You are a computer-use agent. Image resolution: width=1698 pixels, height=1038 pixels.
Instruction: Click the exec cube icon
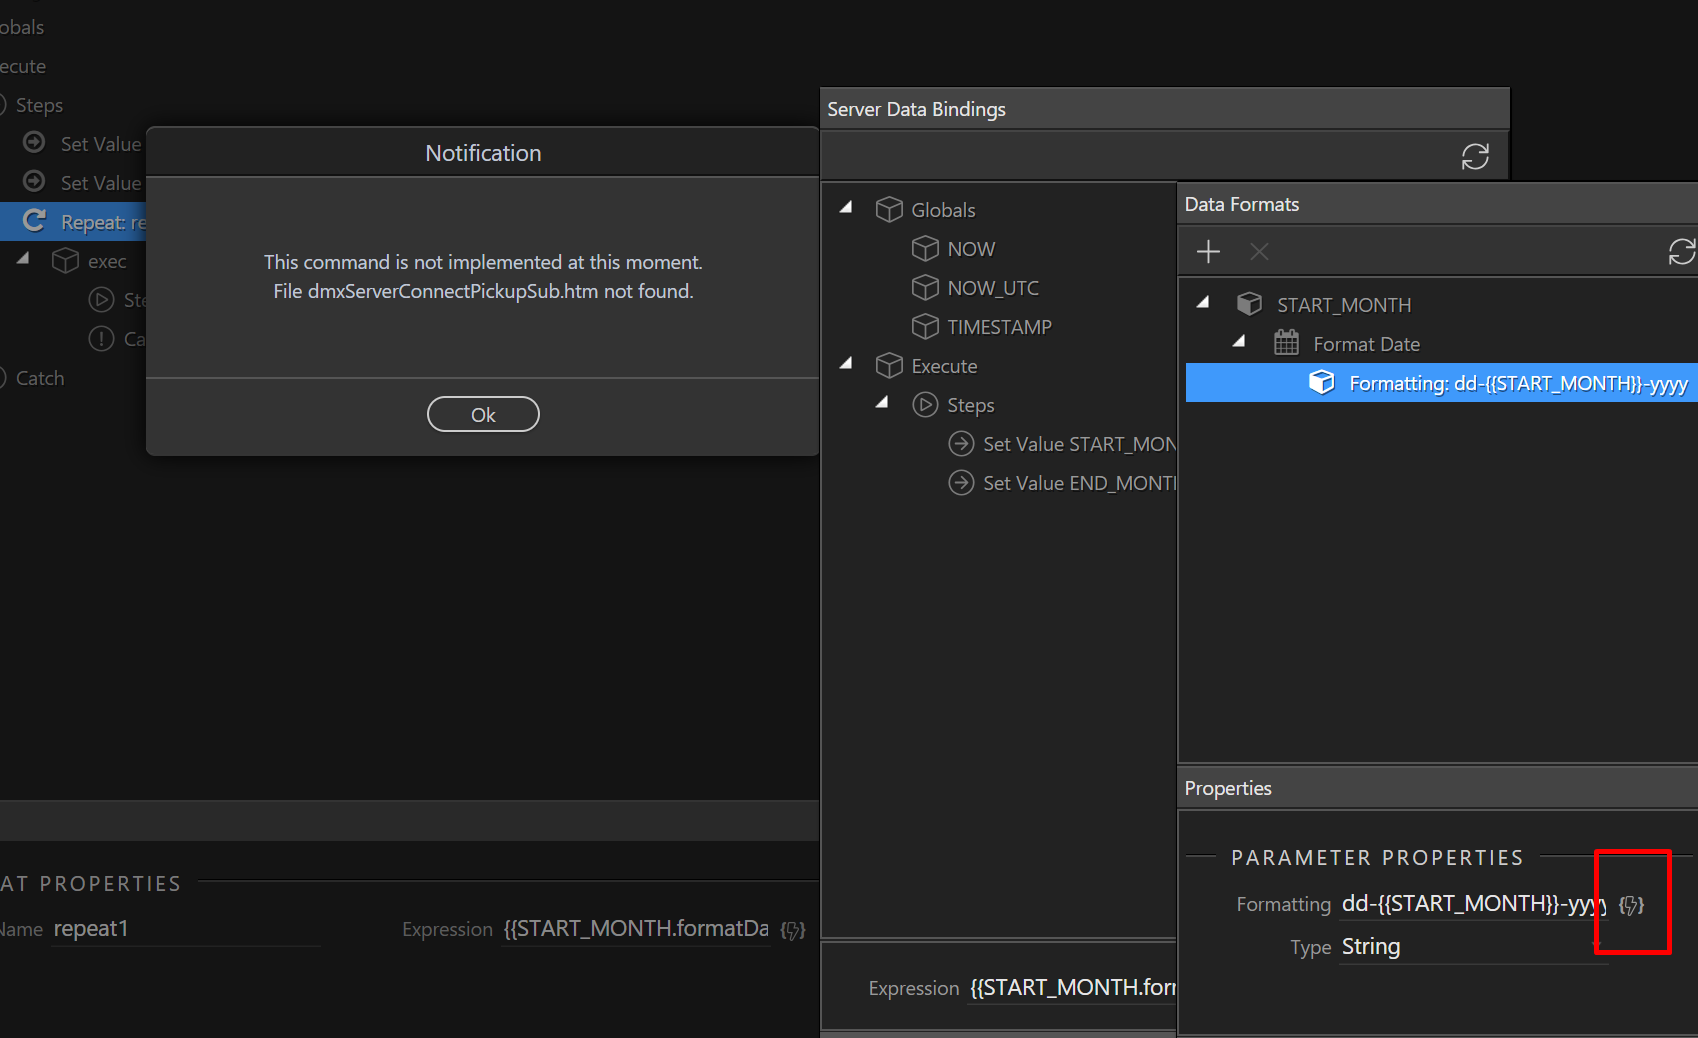[65, 261]
